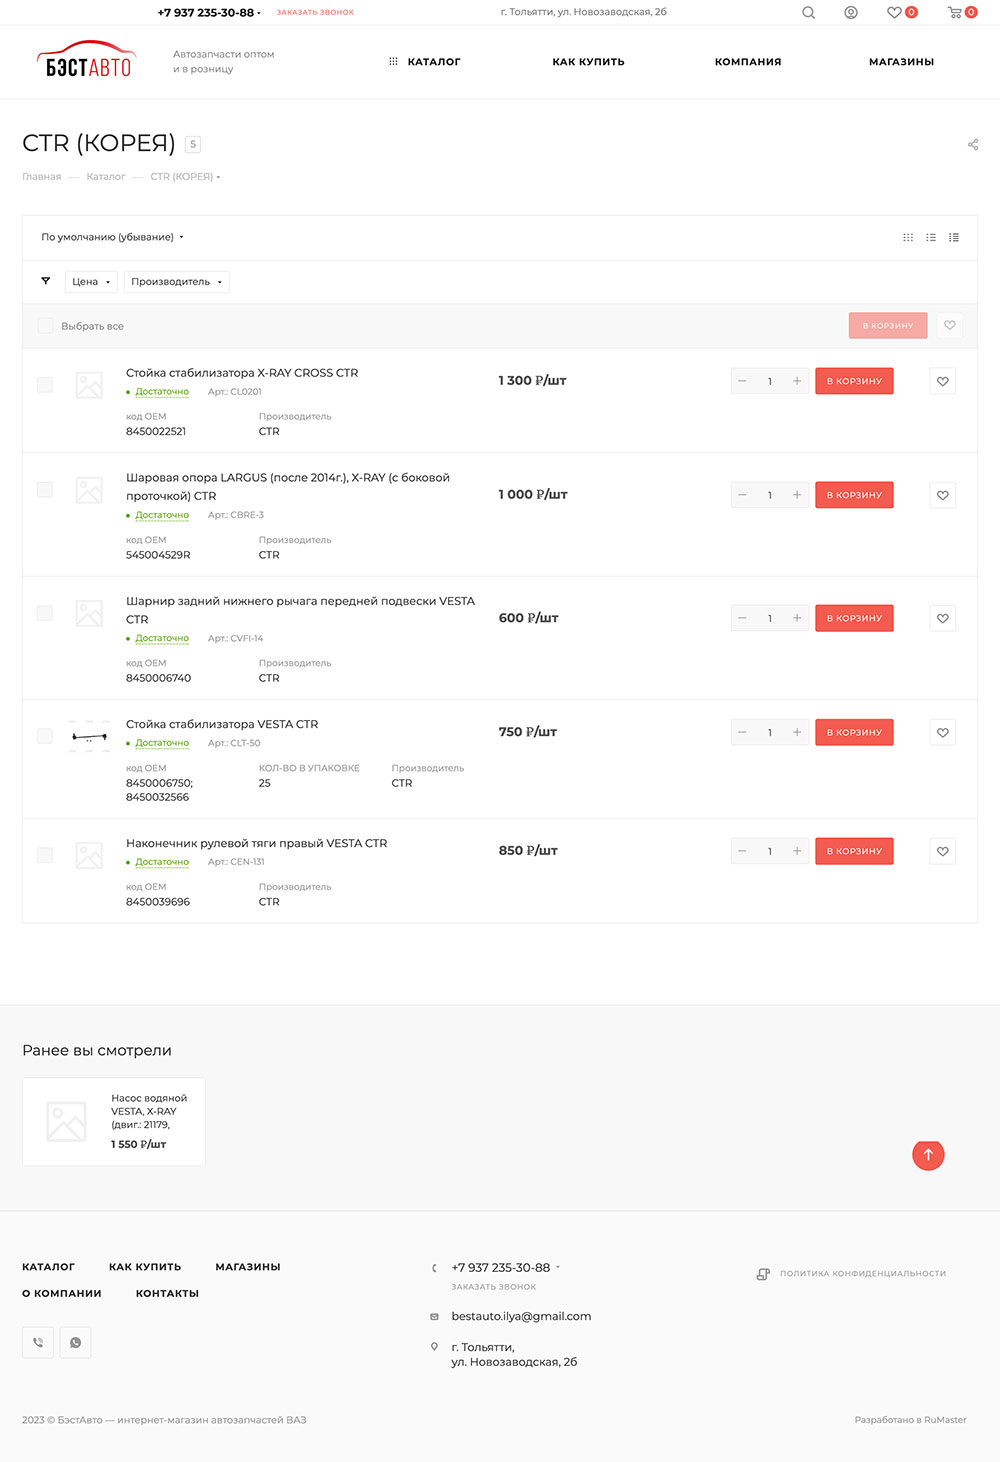Screen dimensions: 1000x1462
Task: Expand the "Производитель" filter dropdown
Action: pyautogui.click(x=176, y=282)
